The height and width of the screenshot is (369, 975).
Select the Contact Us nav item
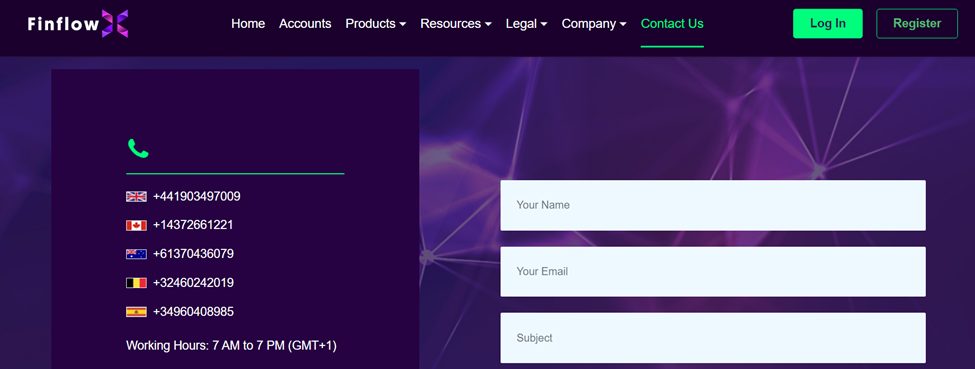(x=672, y=24)
